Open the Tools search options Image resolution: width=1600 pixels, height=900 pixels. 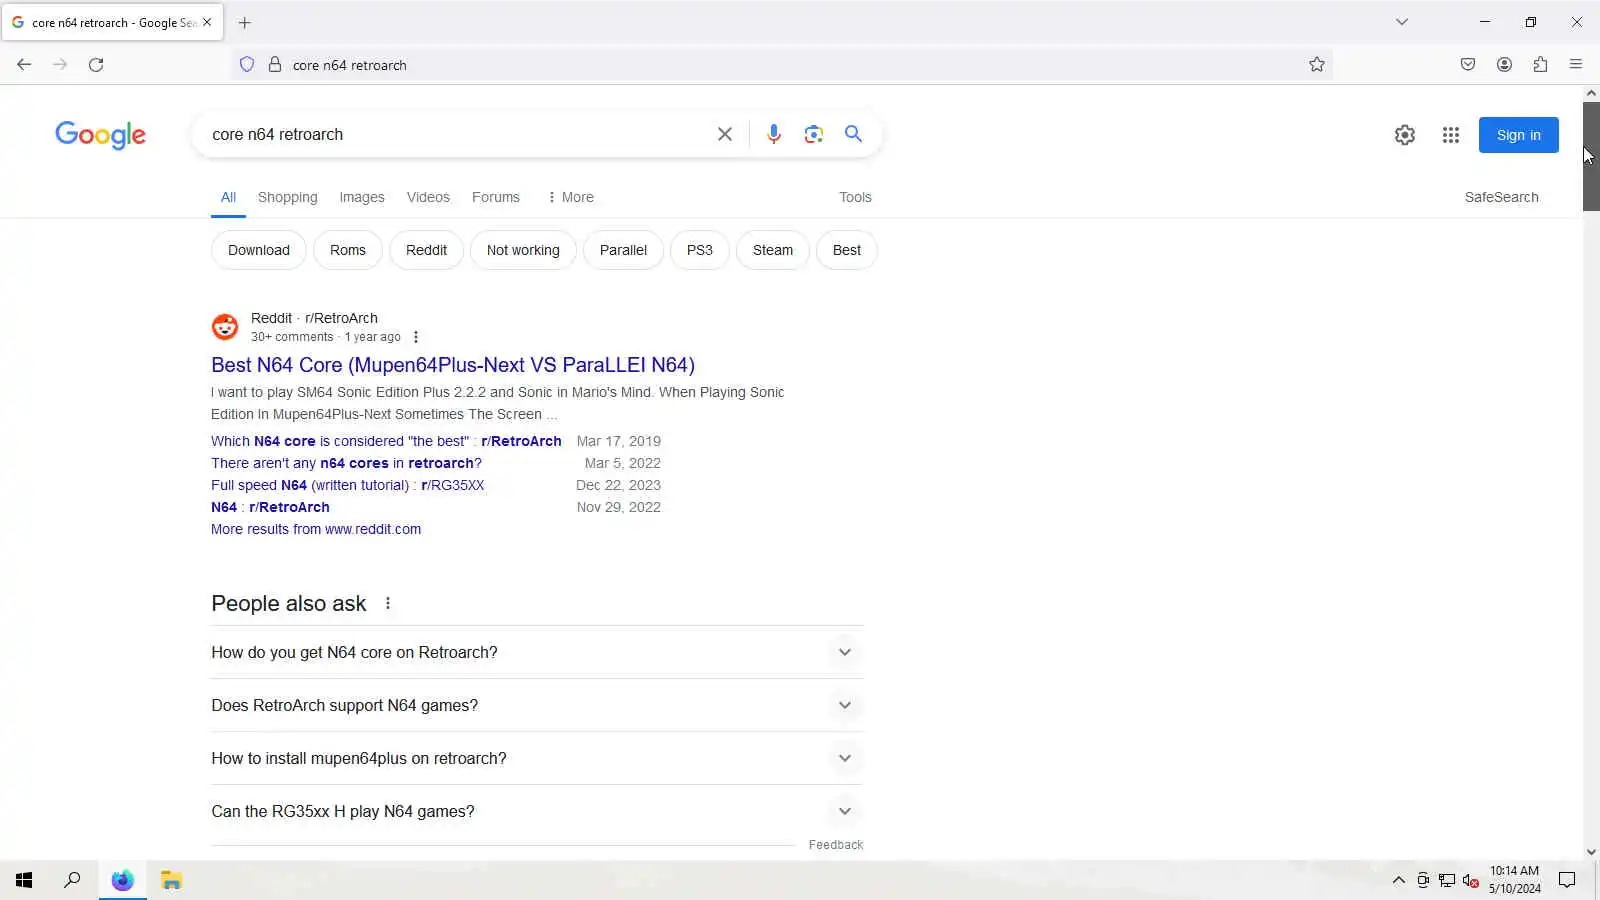[855, 197]
